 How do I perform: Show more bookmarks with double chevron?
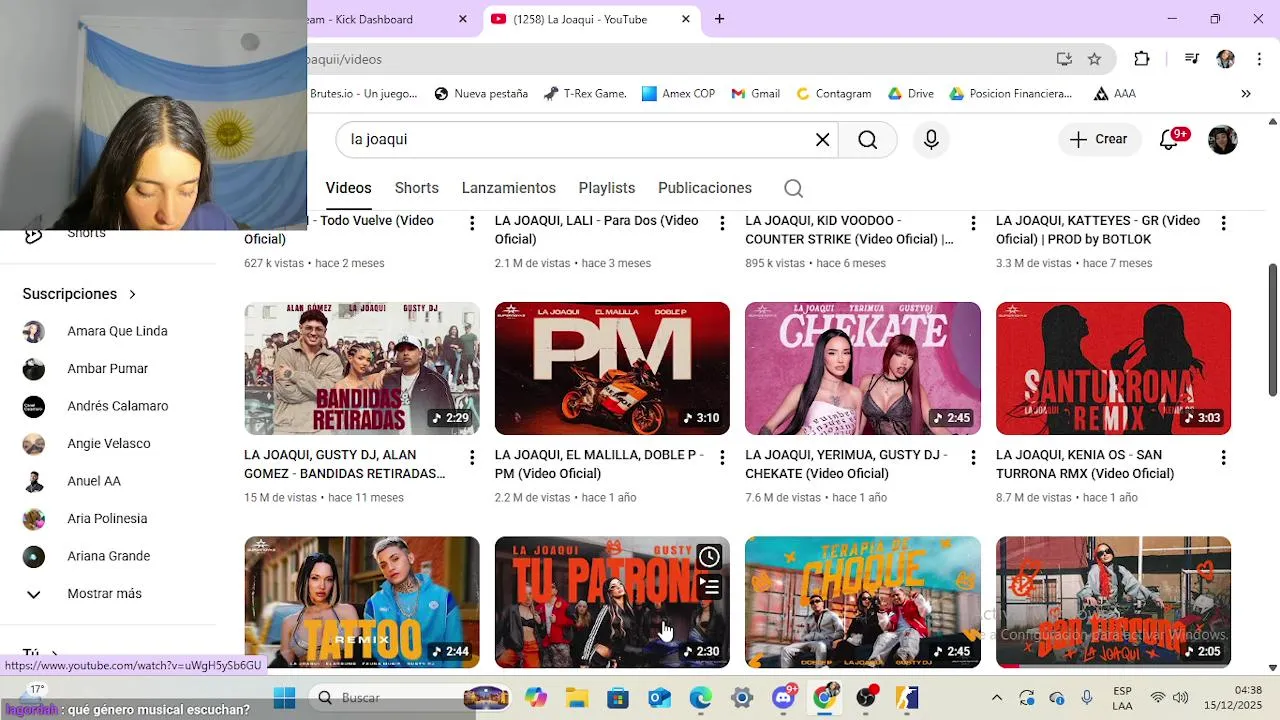coord(1246,94)
